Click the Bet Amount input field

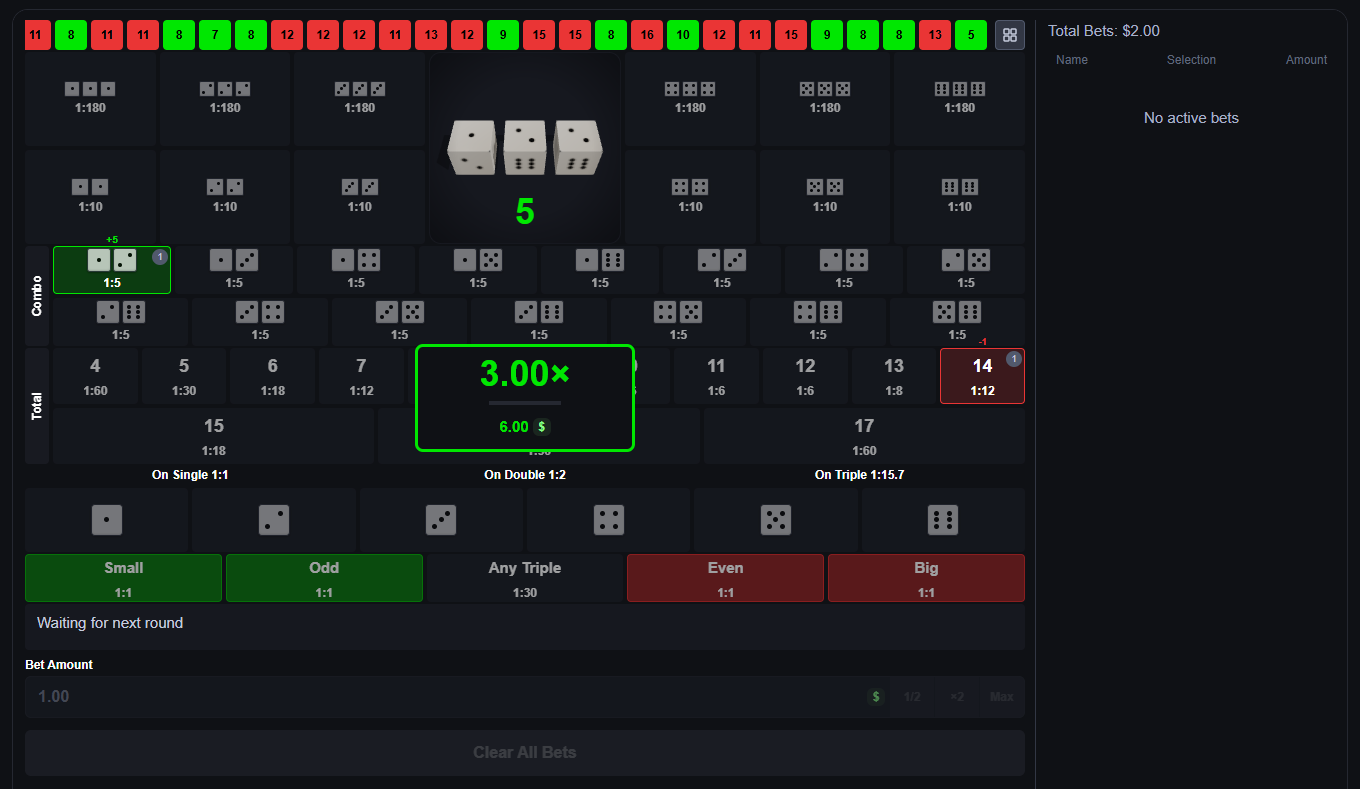(445, 697)
